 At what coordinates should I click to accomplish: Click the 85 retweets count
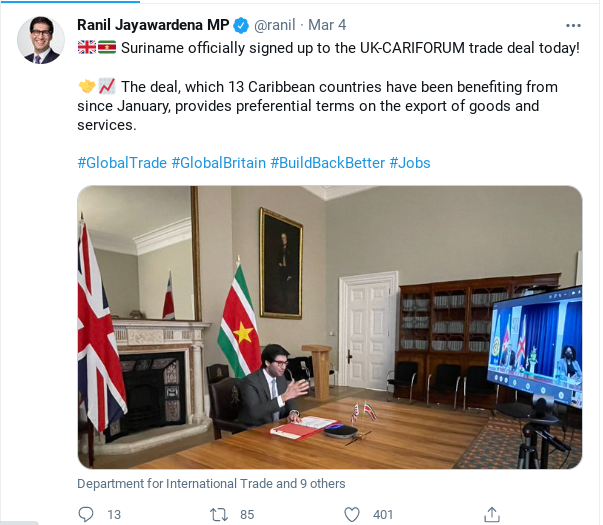coord(247,515)
